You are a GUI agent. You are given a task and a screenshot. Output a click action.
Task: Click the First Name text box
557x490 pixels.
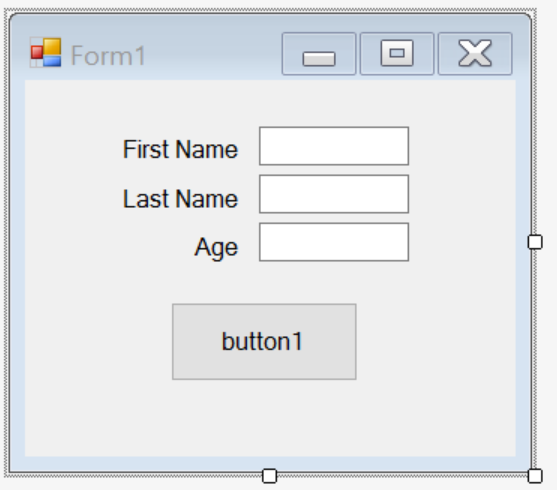tap(334, 146)
